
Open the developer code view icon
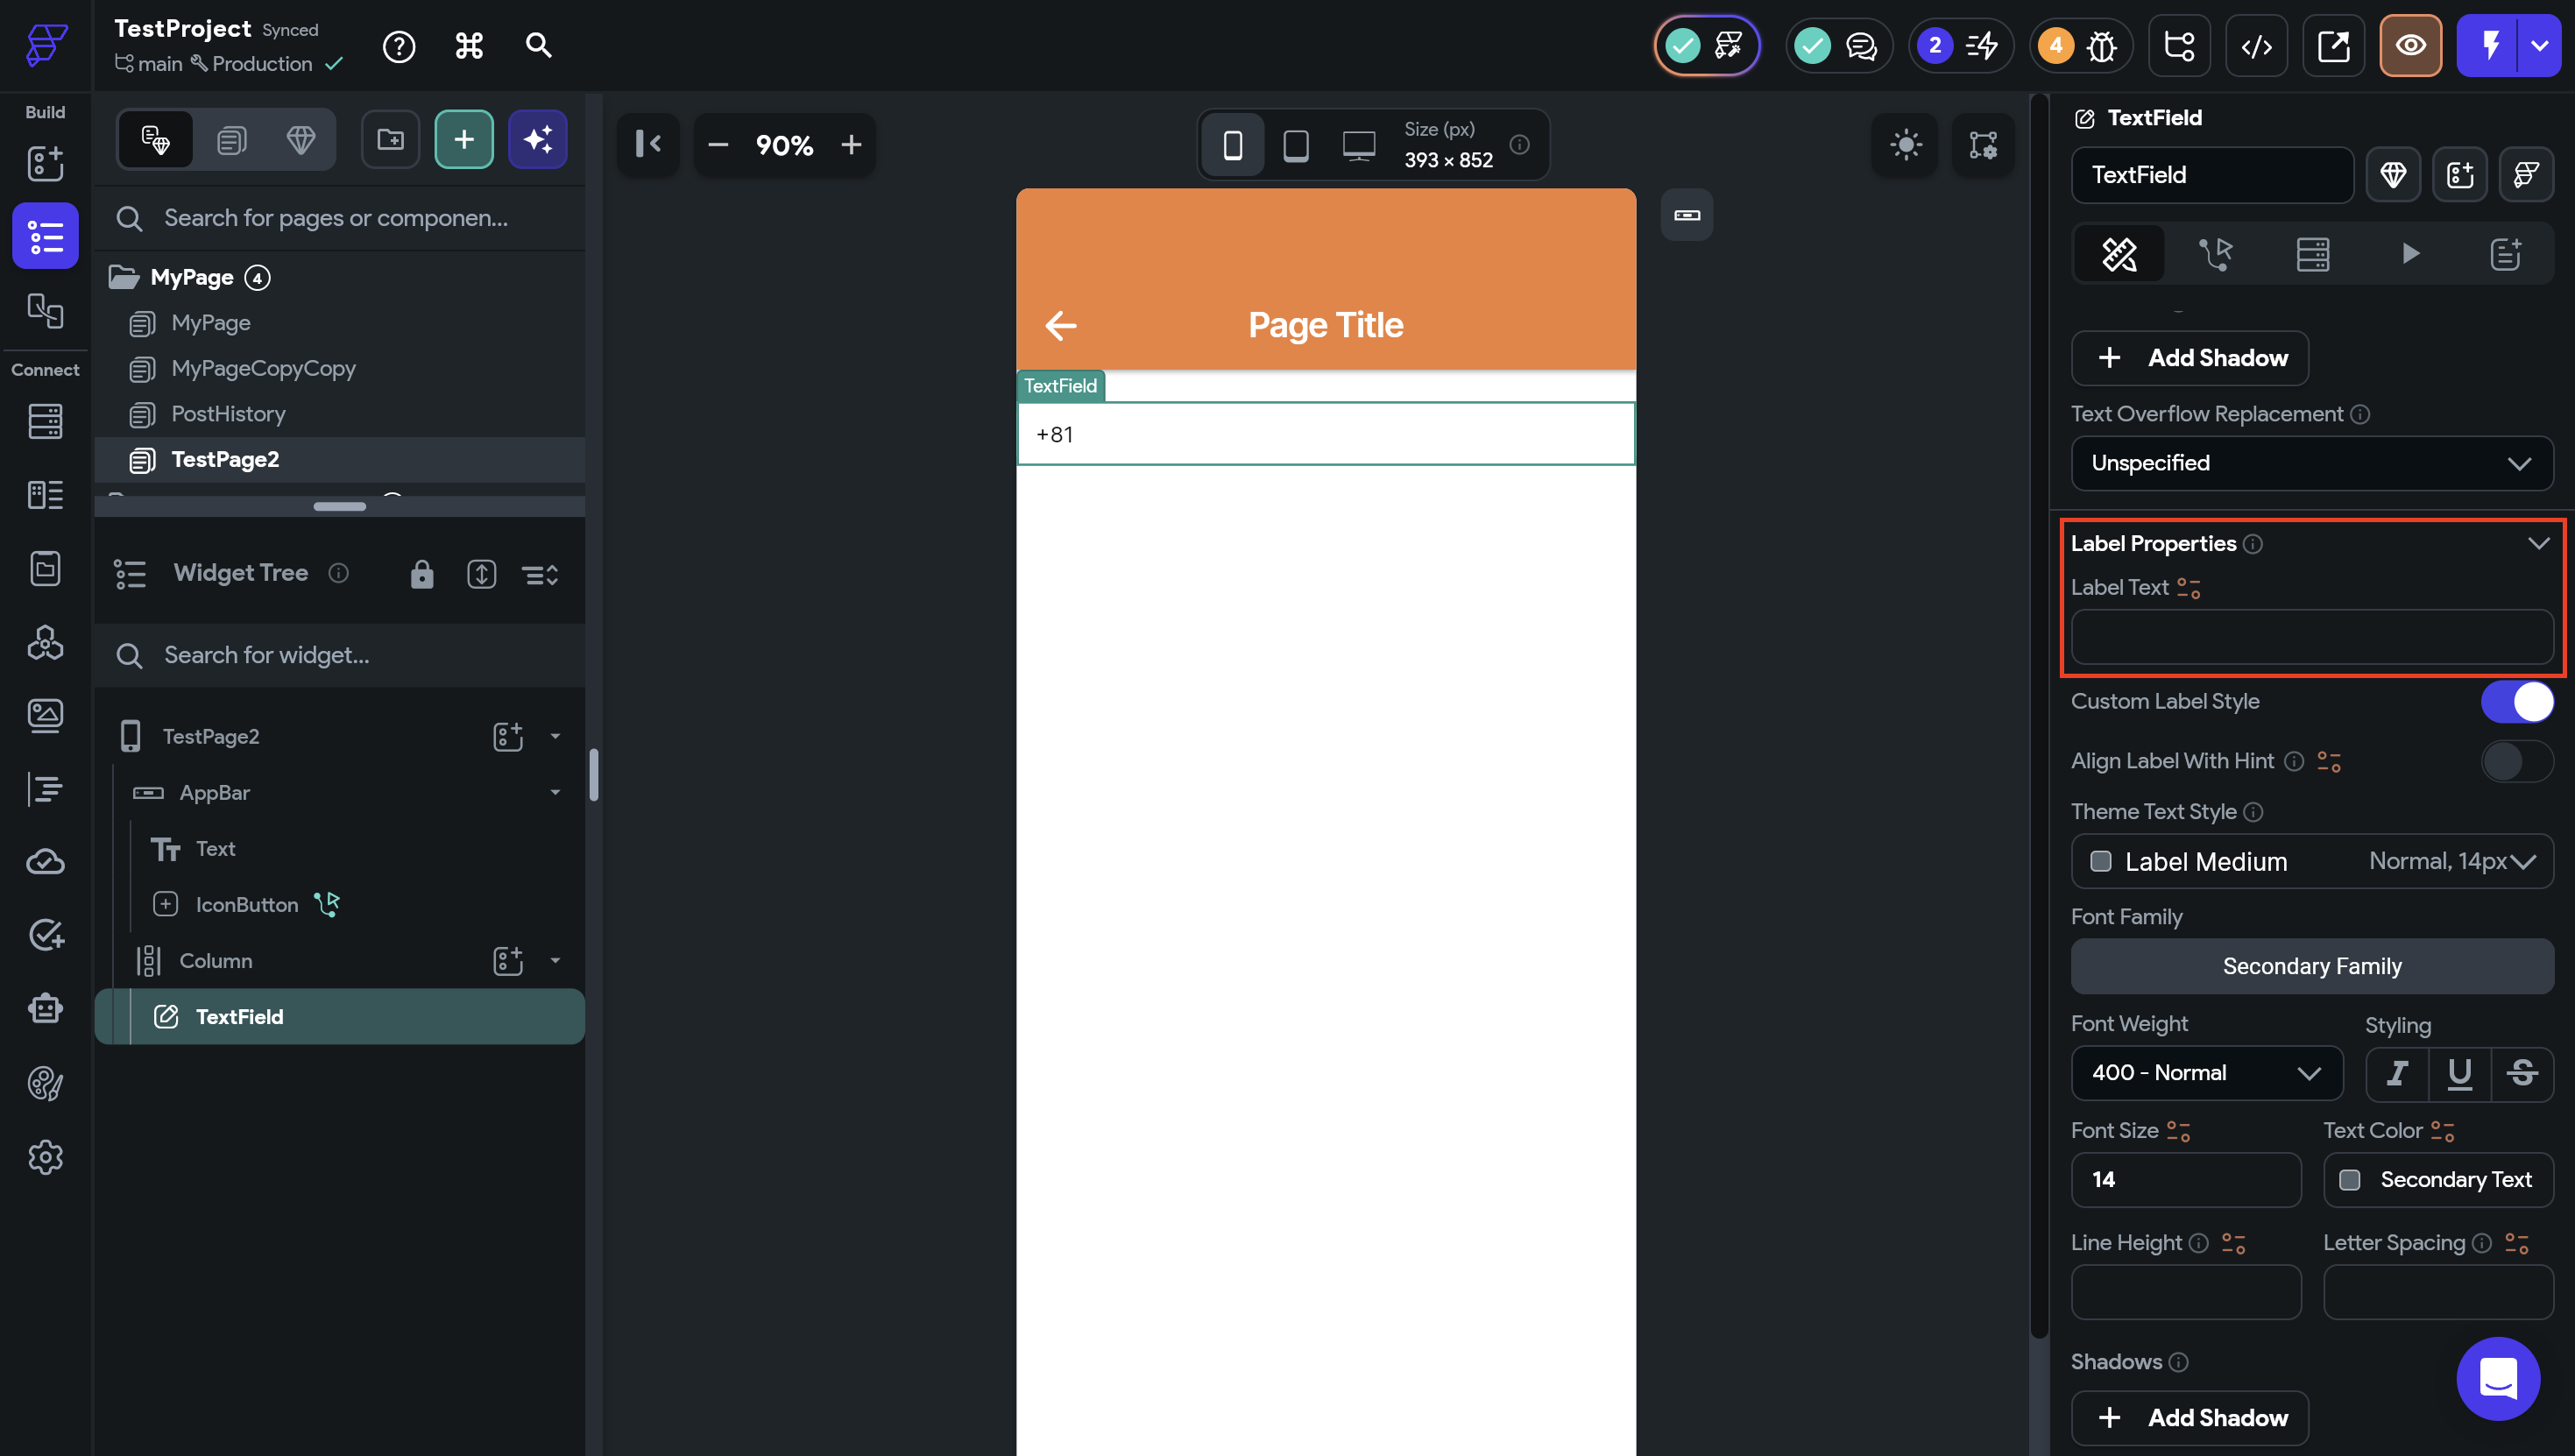(2256, 46)
